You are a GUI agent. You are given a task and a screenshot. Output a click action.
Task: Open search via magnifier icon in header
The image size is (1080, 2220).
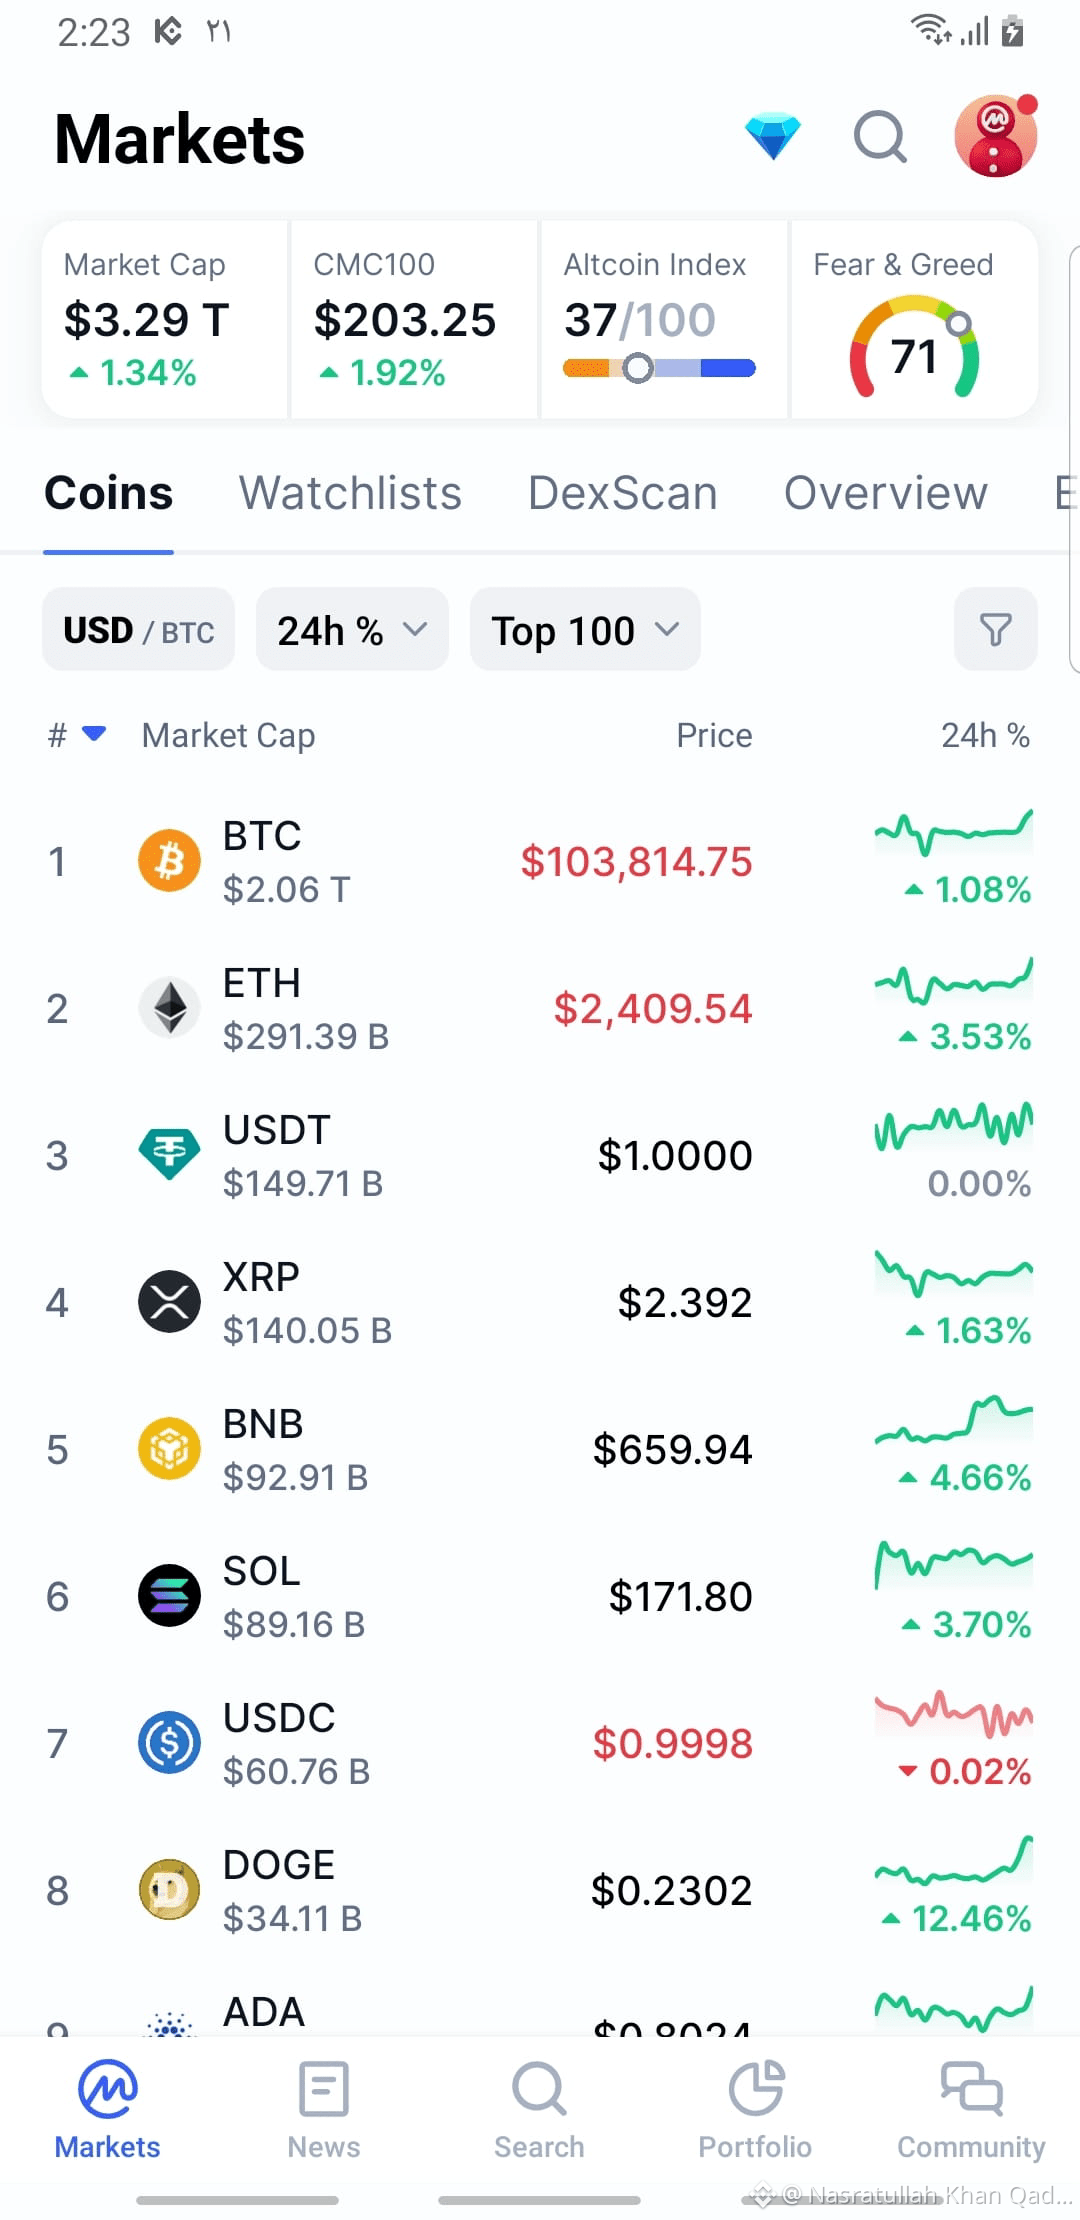click(x=881, y=137)
